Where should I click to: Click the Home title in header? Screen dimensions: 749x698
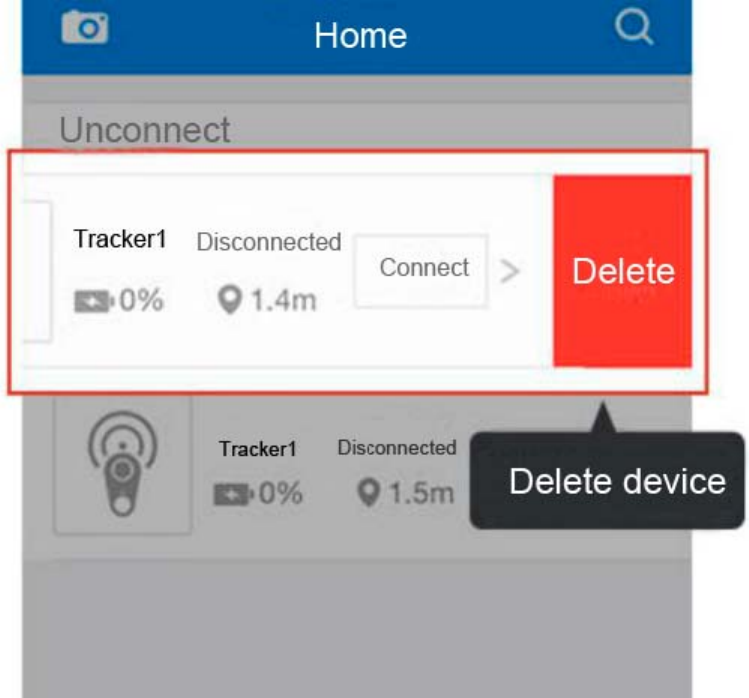point(361,36)
